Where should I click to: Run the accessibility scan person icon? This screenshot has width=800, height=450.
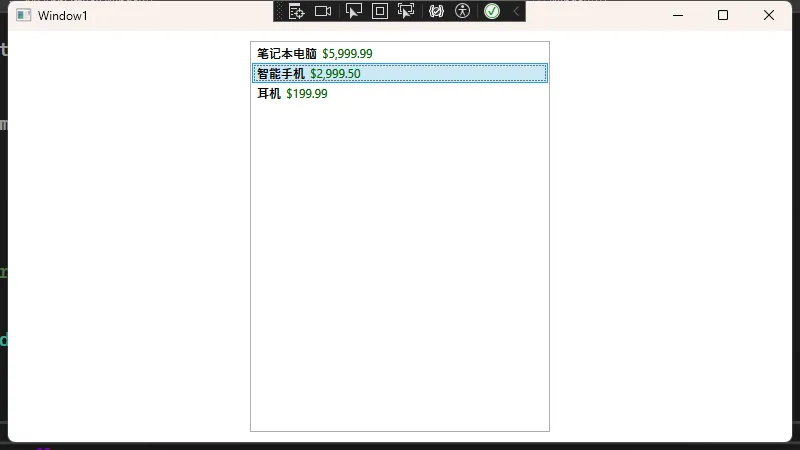coord(462,11)
